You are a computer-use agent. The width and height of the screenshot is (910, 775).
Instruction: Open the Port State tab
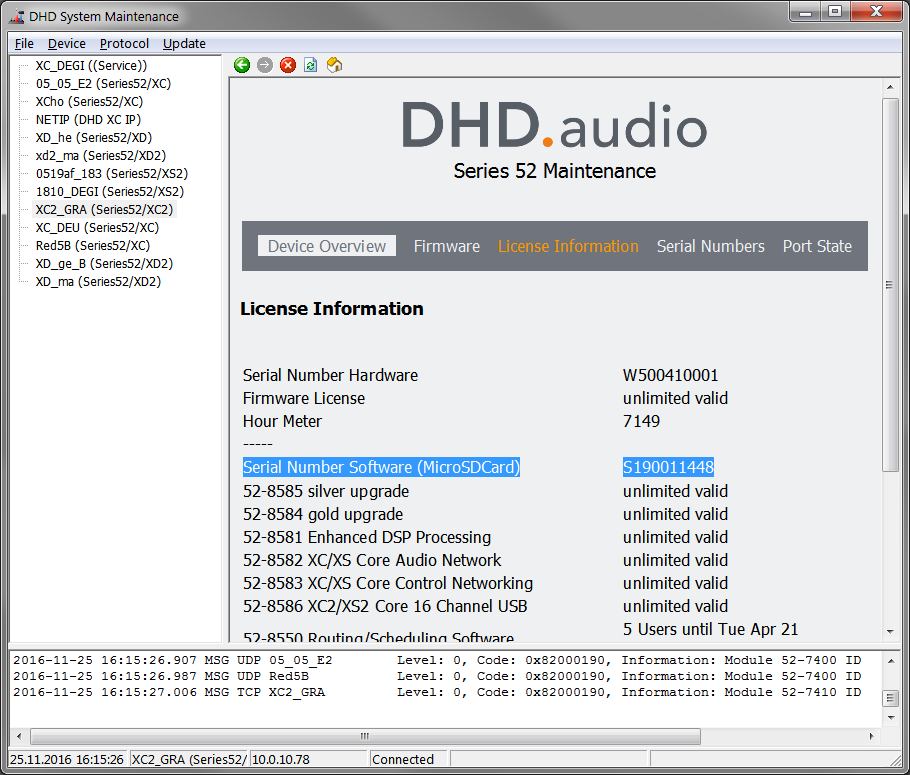(x=817, y=246)
